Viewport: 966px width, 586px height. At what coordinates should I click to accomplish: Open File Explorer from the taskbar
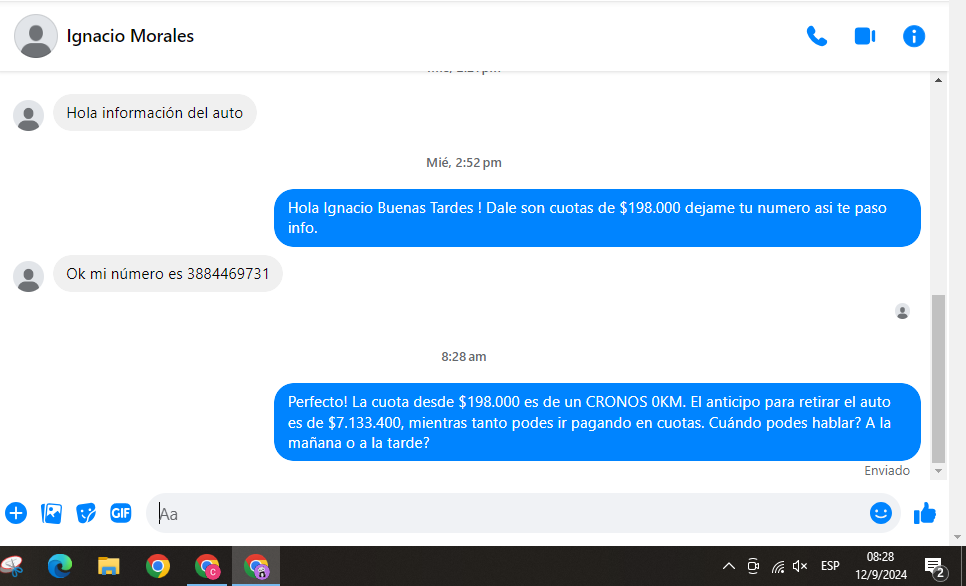click(108, 566)
